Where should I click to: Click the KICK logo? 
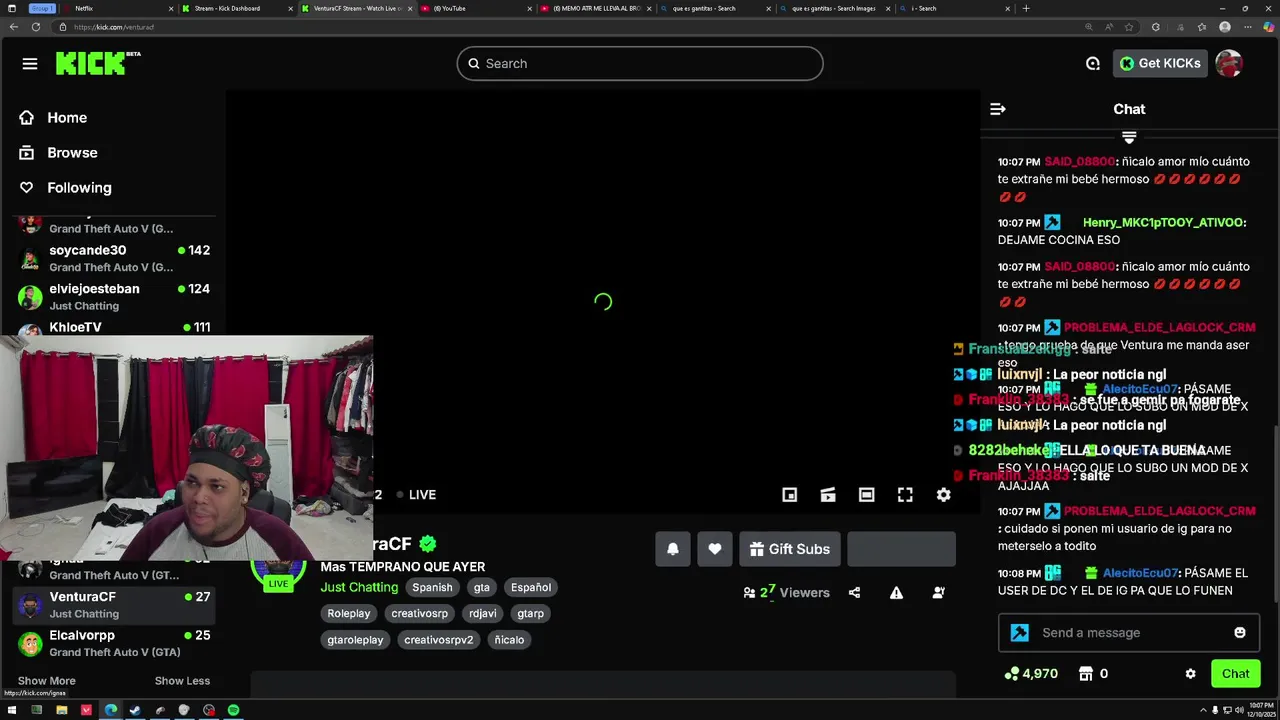coord(98,63)
